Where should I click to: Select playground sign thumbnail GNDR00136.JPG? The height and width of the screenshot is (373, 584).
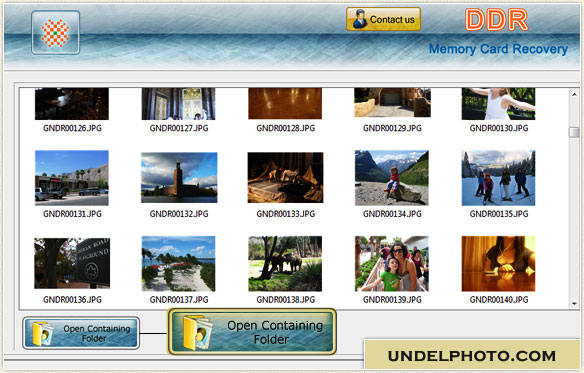coord(72,263)
